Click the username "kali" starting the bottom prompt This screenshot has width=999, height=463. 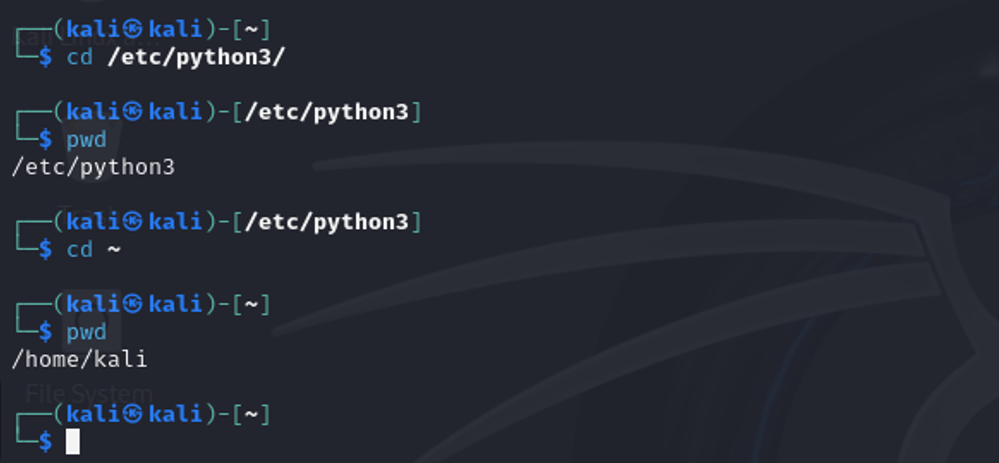coord(94,413)
